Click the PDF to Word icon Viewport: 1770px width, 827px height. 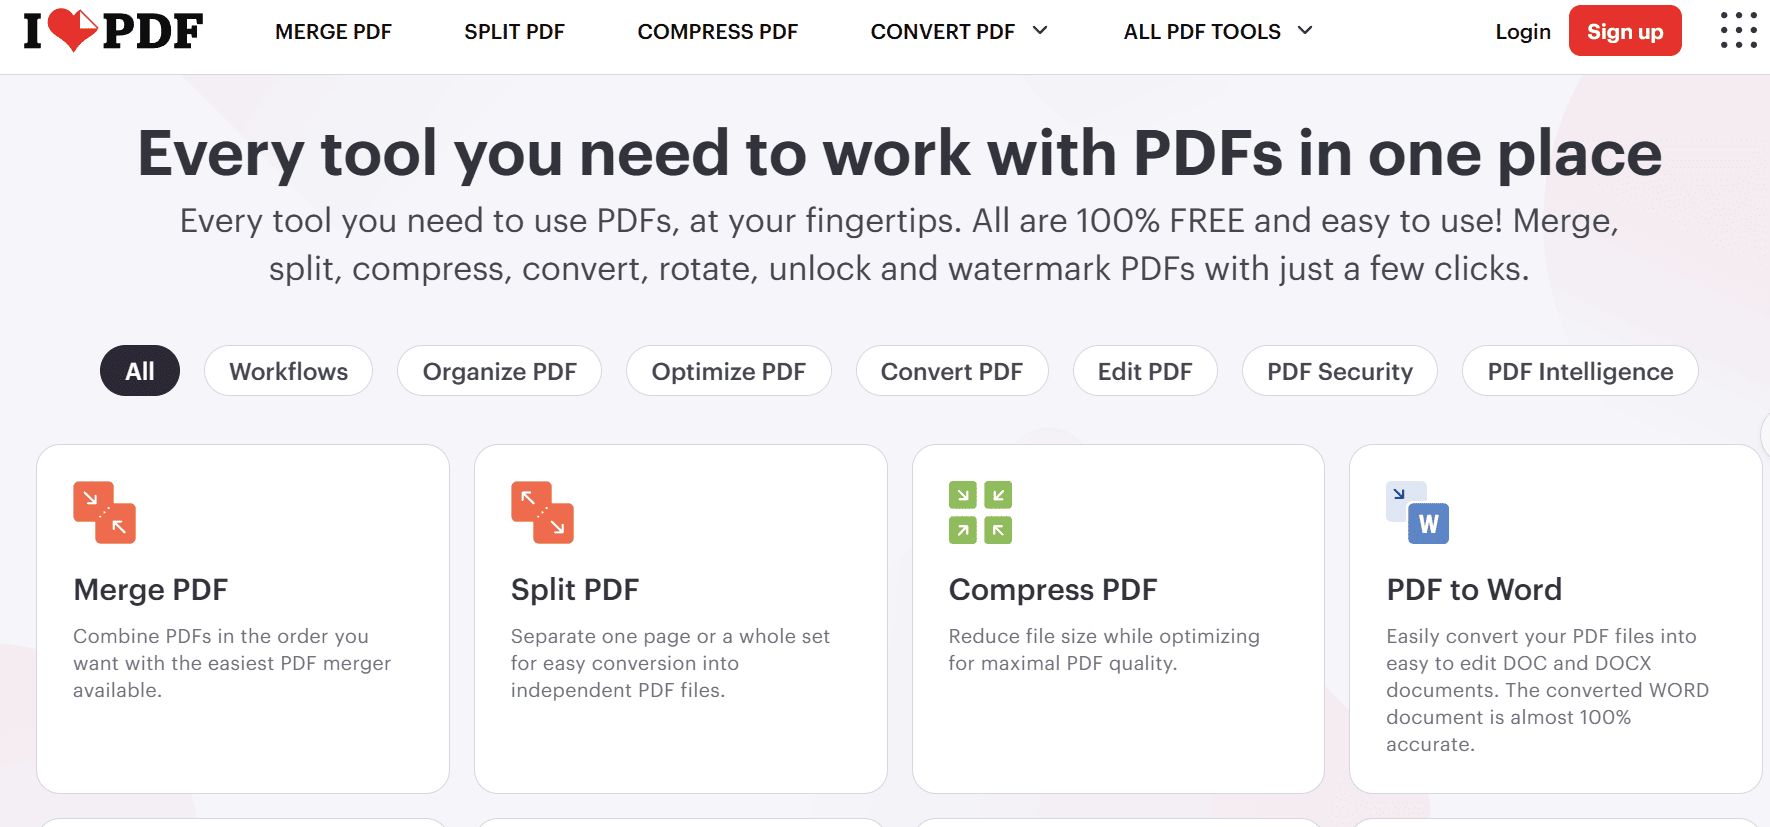click(x=1417, y=512)
